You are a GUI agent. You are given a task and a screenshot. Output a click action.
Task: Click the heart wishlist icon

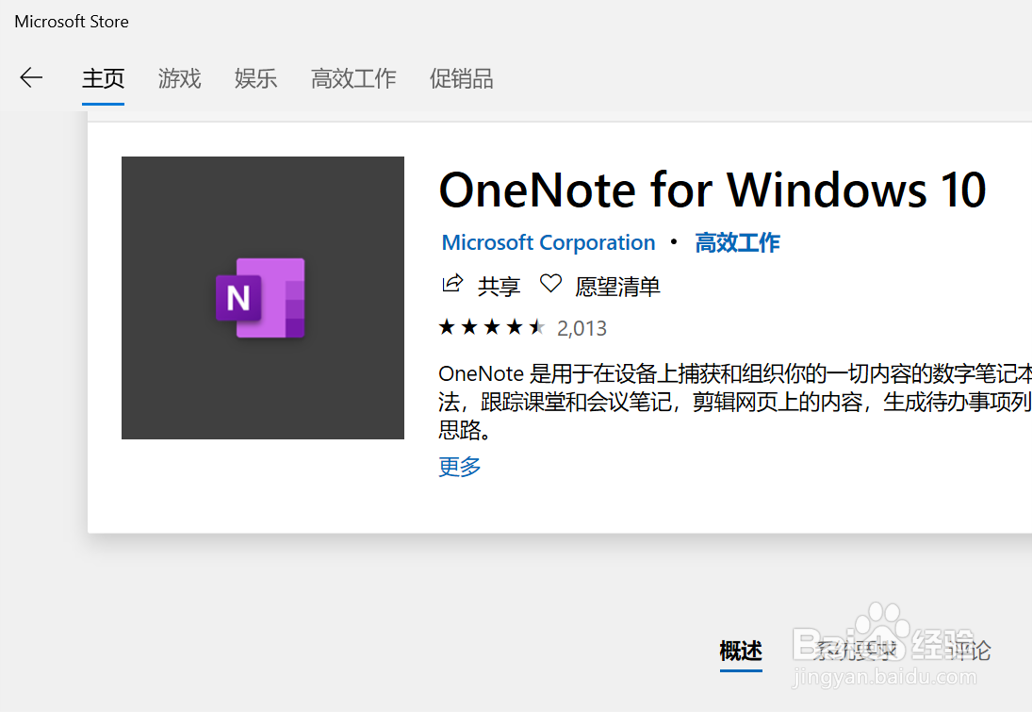tap(550, 284)
